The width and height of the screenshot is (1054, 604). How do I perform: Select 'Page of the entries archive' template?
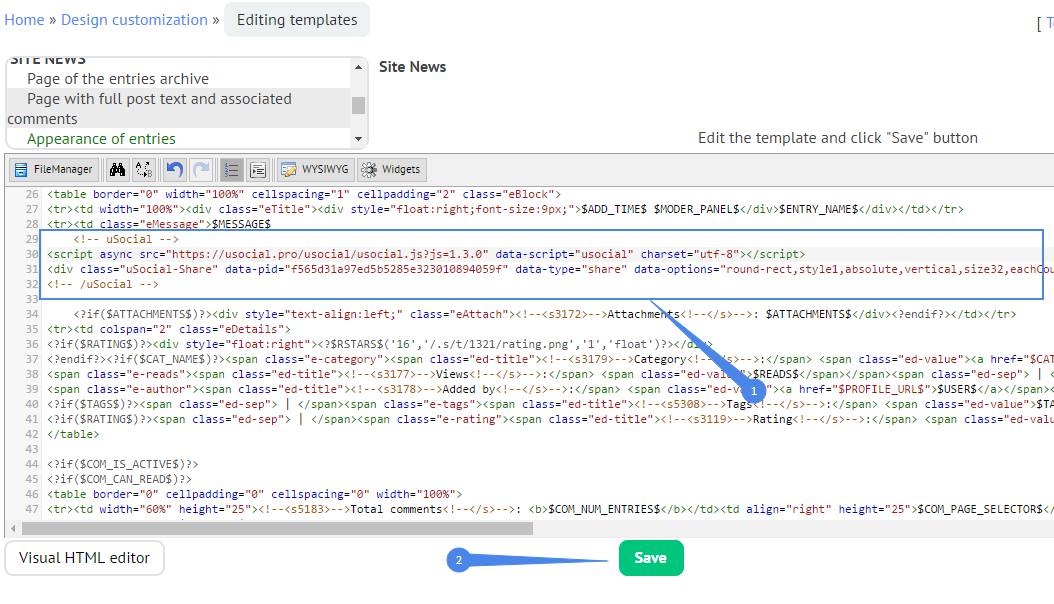[118, 79]
